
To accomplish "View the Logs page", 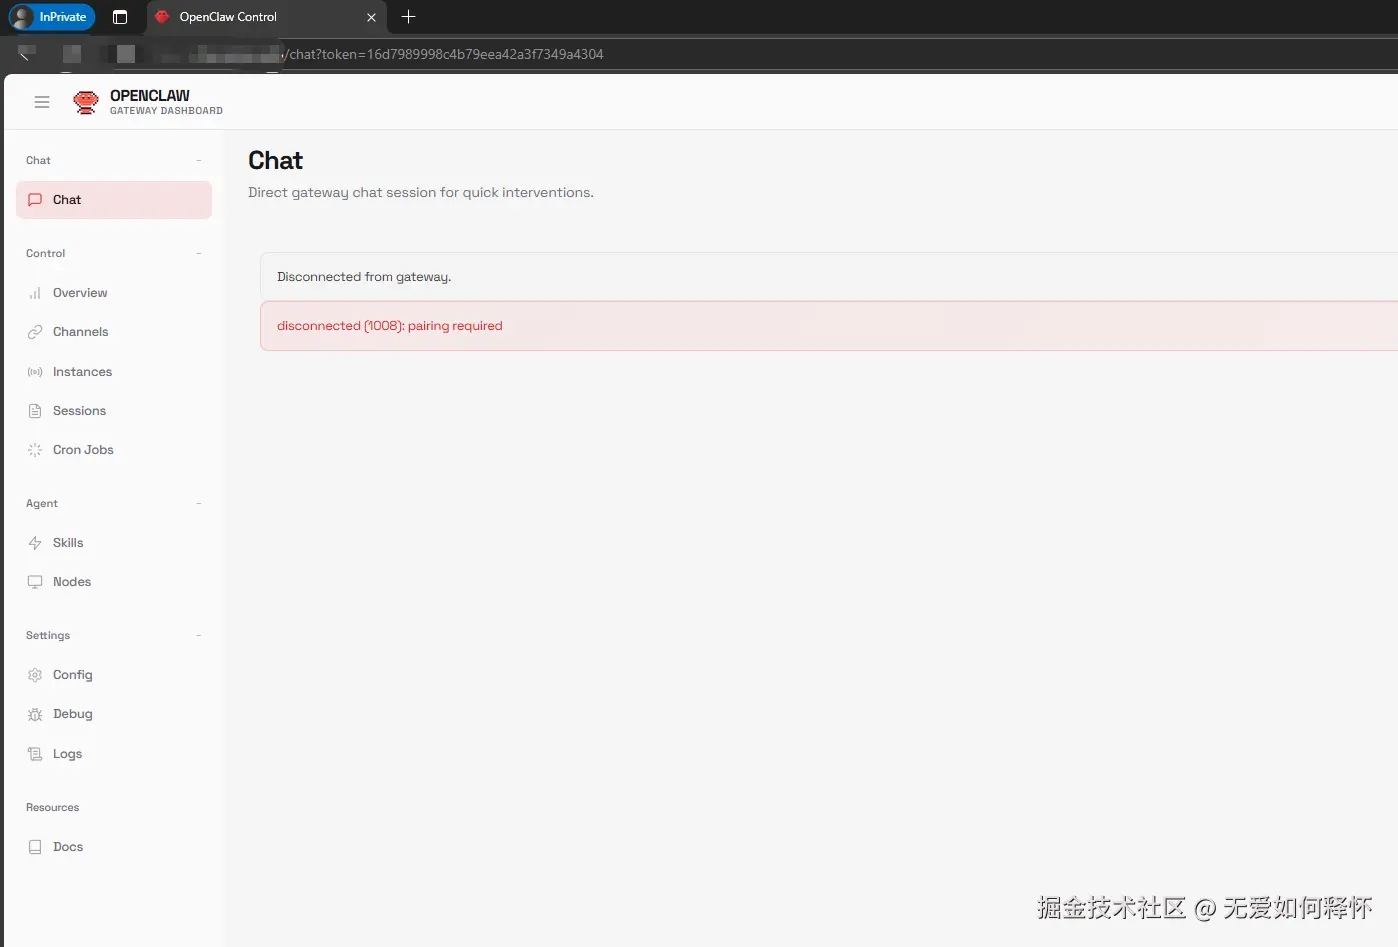I will pos(114,754).
